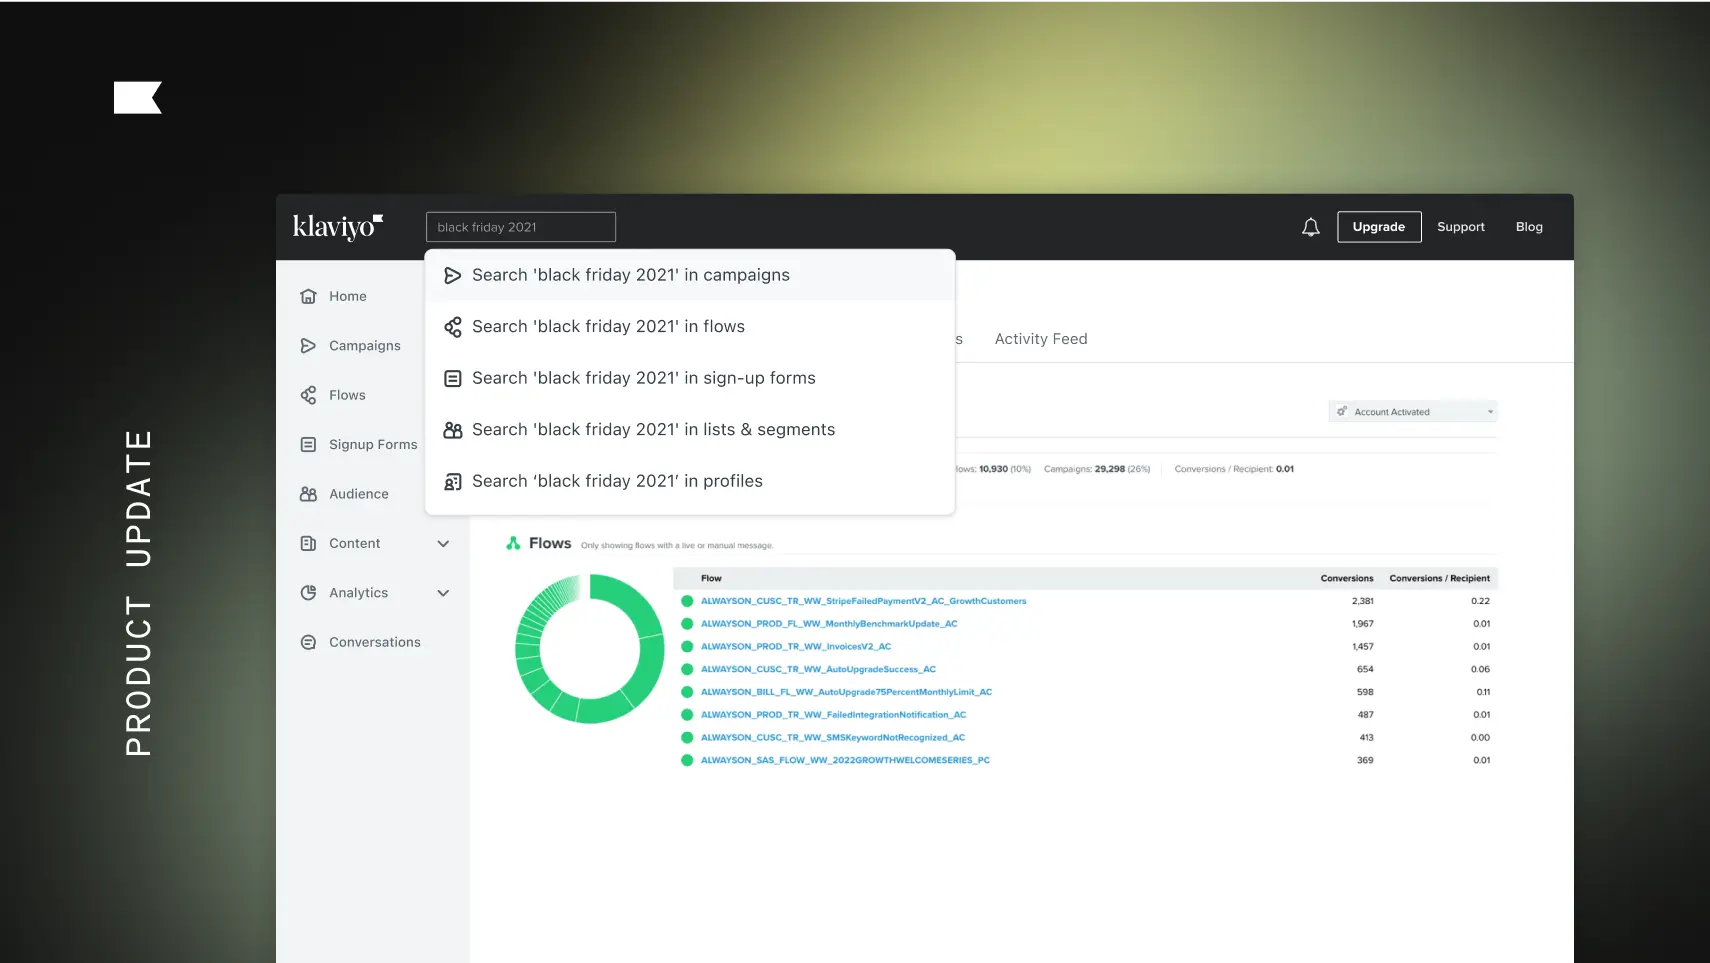This screenshot has height=963, width=1710.
Task: Open flow AutoUpgrade75PercentMonthlyLimit_AC
Action: pos(846,692)
